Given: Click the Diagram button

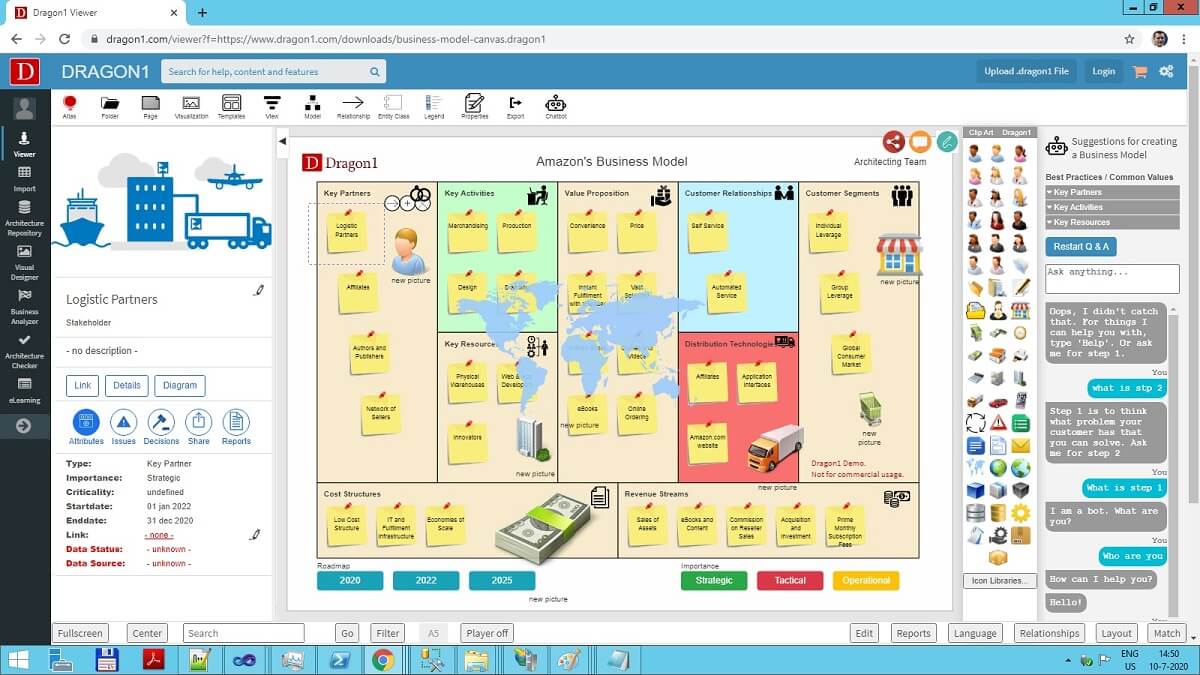Looking at the screenshot, I should point(180,385).
